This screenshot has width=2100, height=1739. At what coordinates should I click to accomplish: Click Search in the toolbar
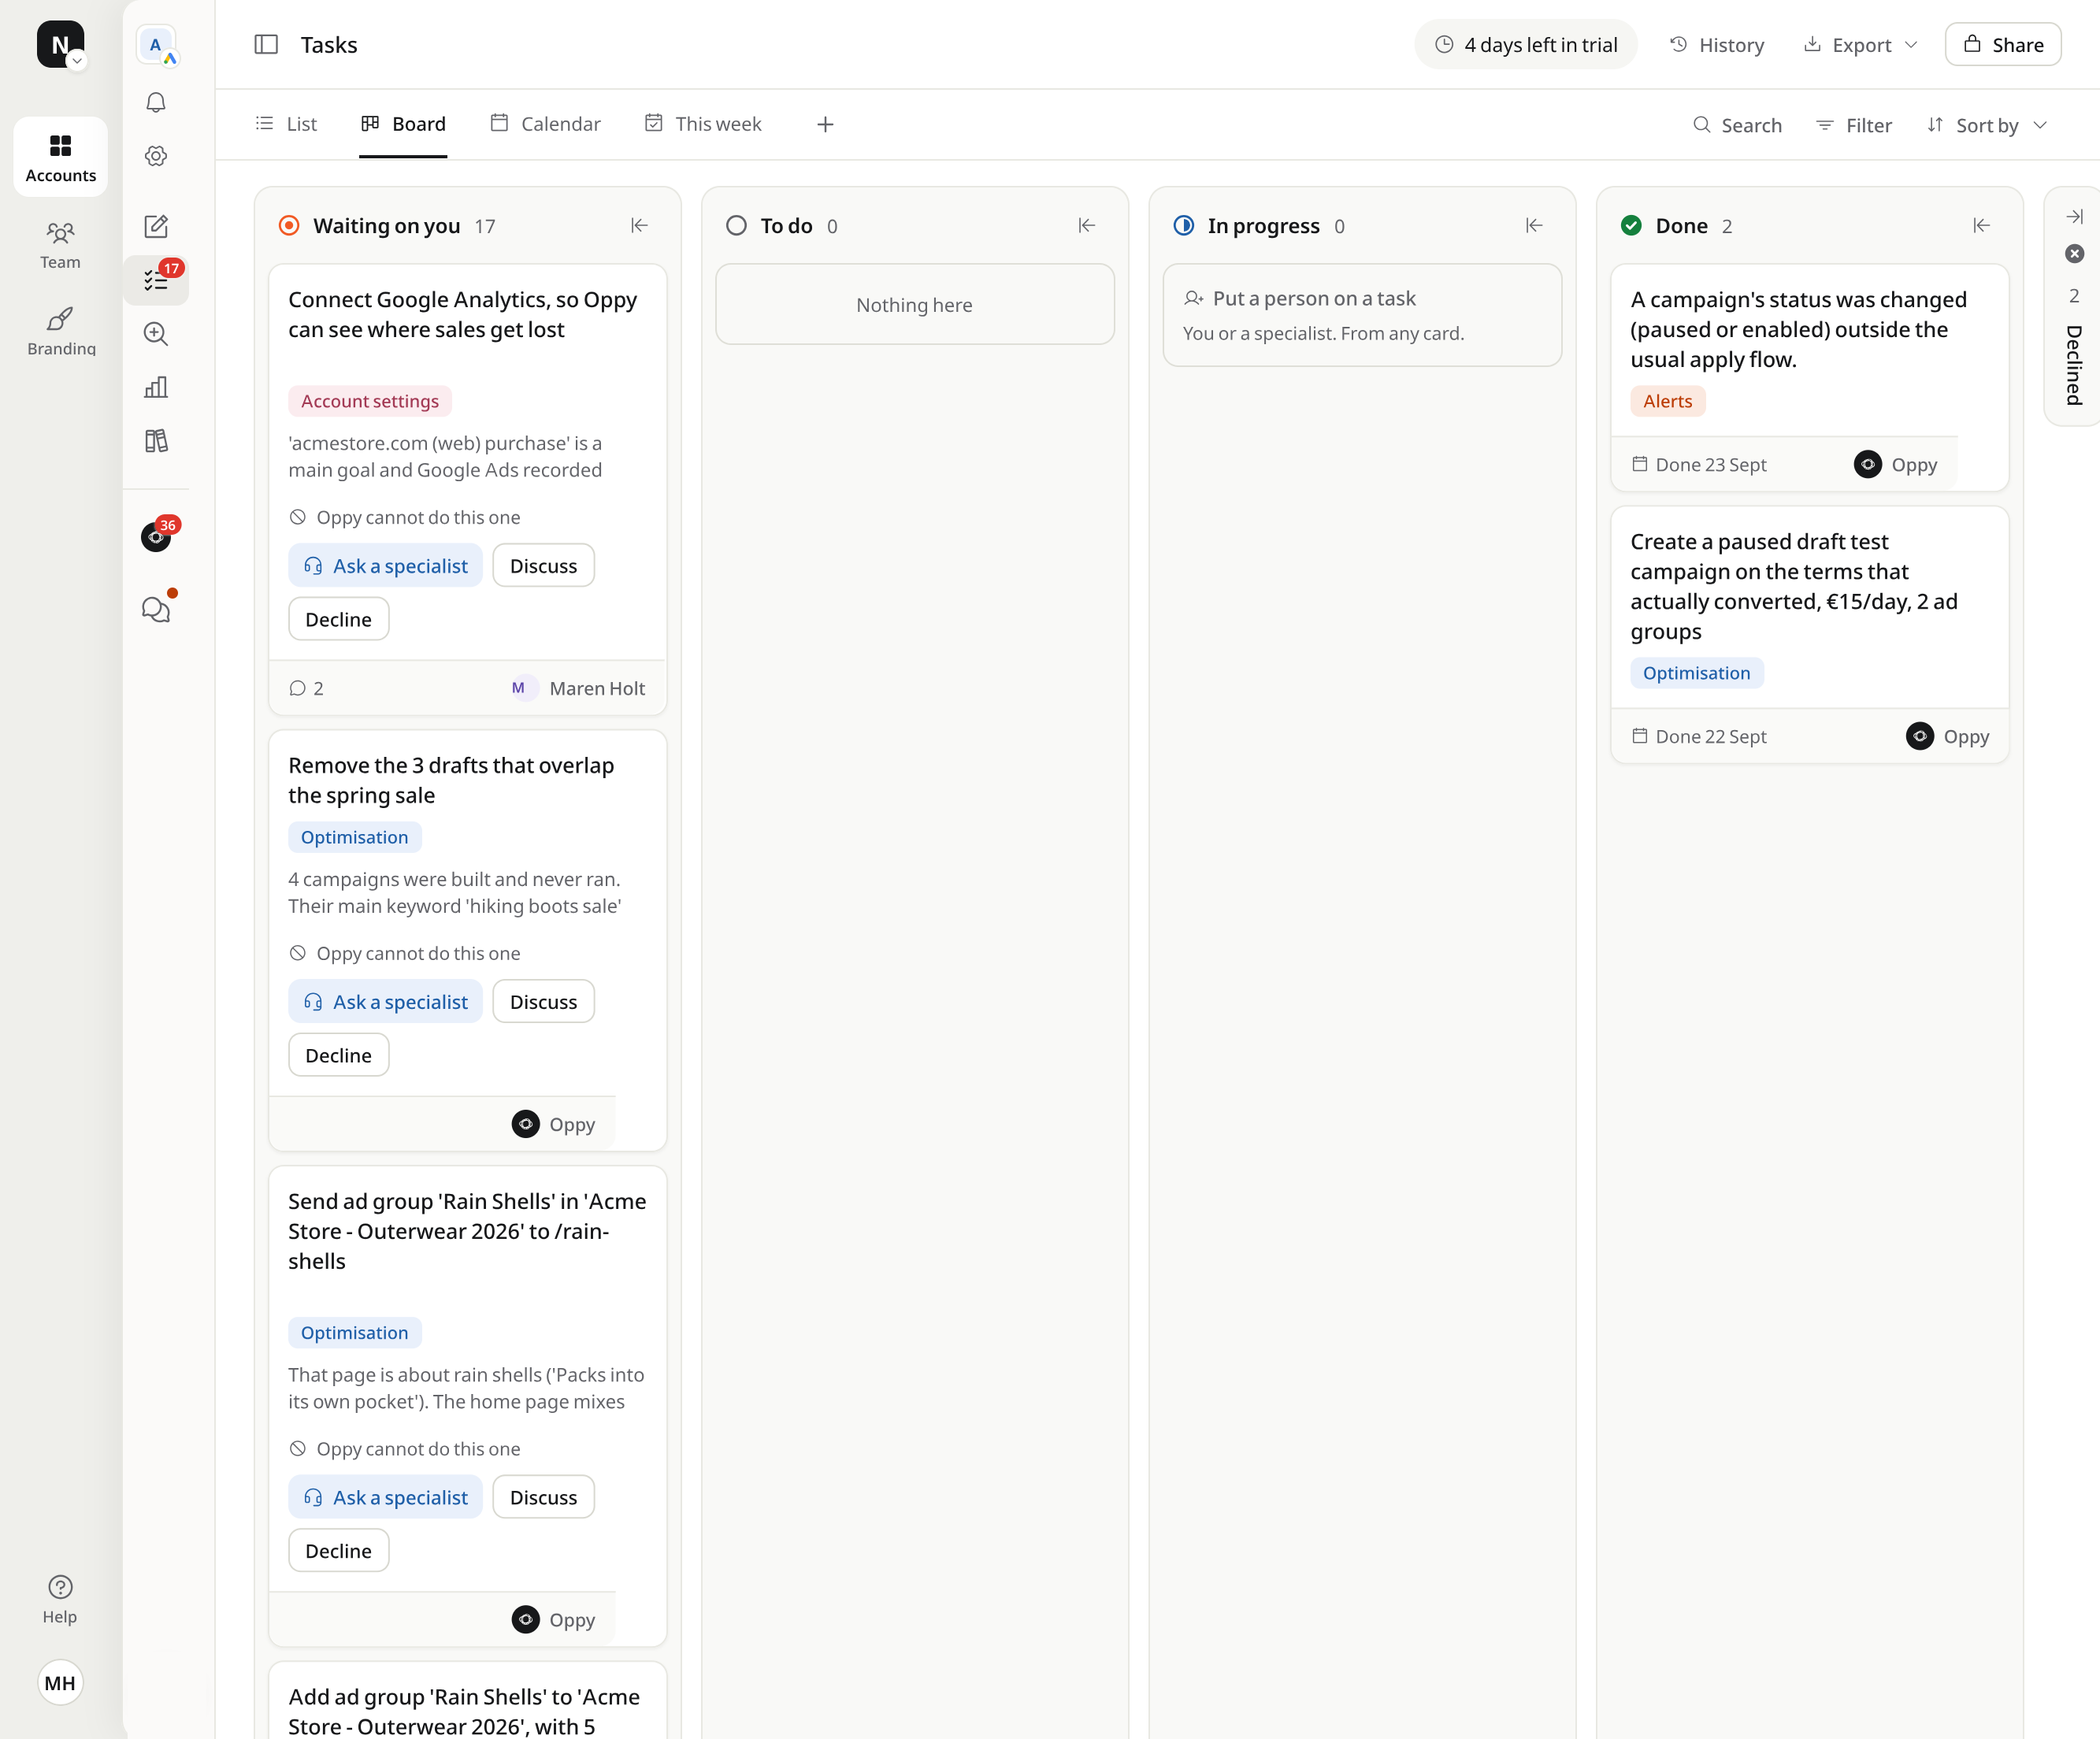pyautogui.click(x=1737, y=125)
